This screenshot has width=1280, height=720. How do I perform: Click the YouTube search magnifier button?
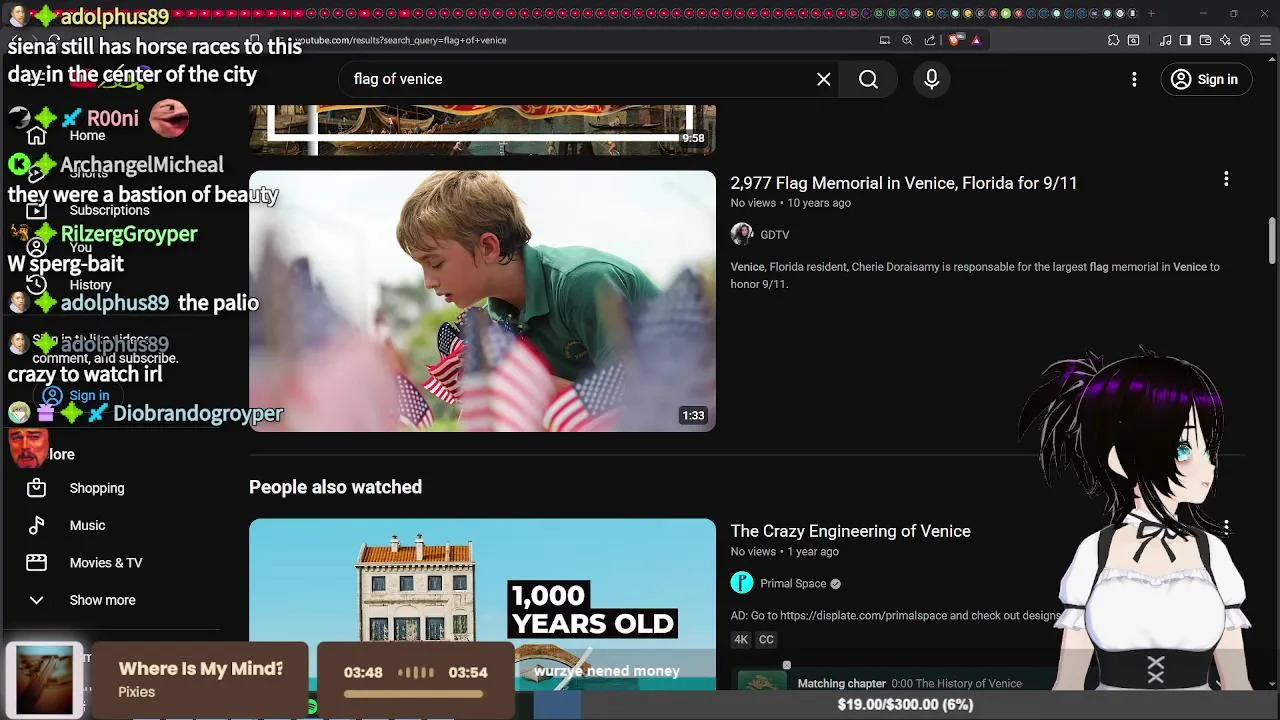coord(868,79)
